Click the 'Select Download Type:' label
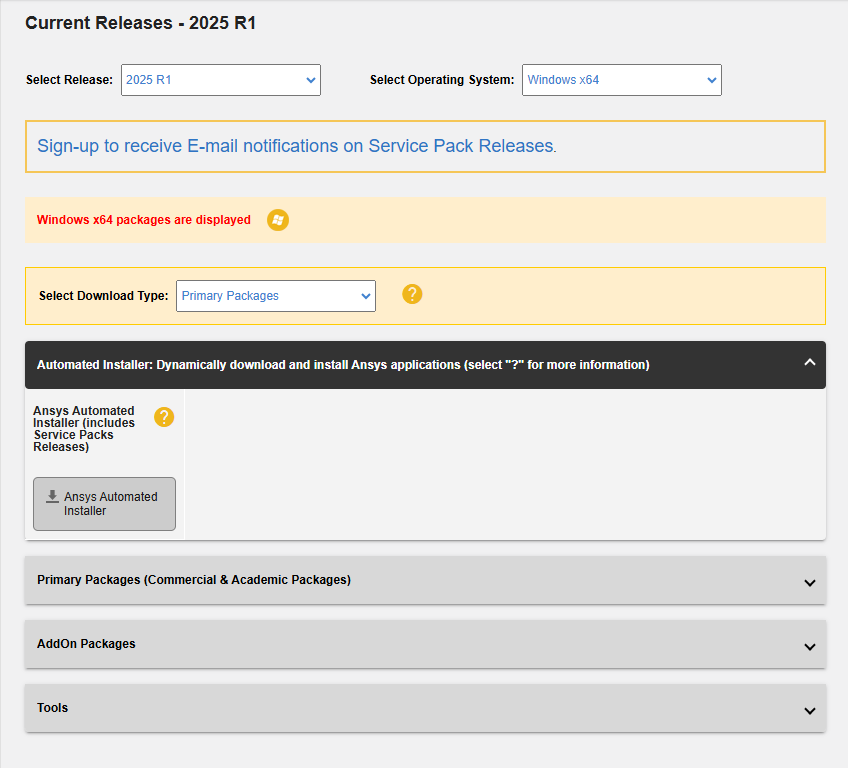This screenshot has width=848, height=768. 103,296
